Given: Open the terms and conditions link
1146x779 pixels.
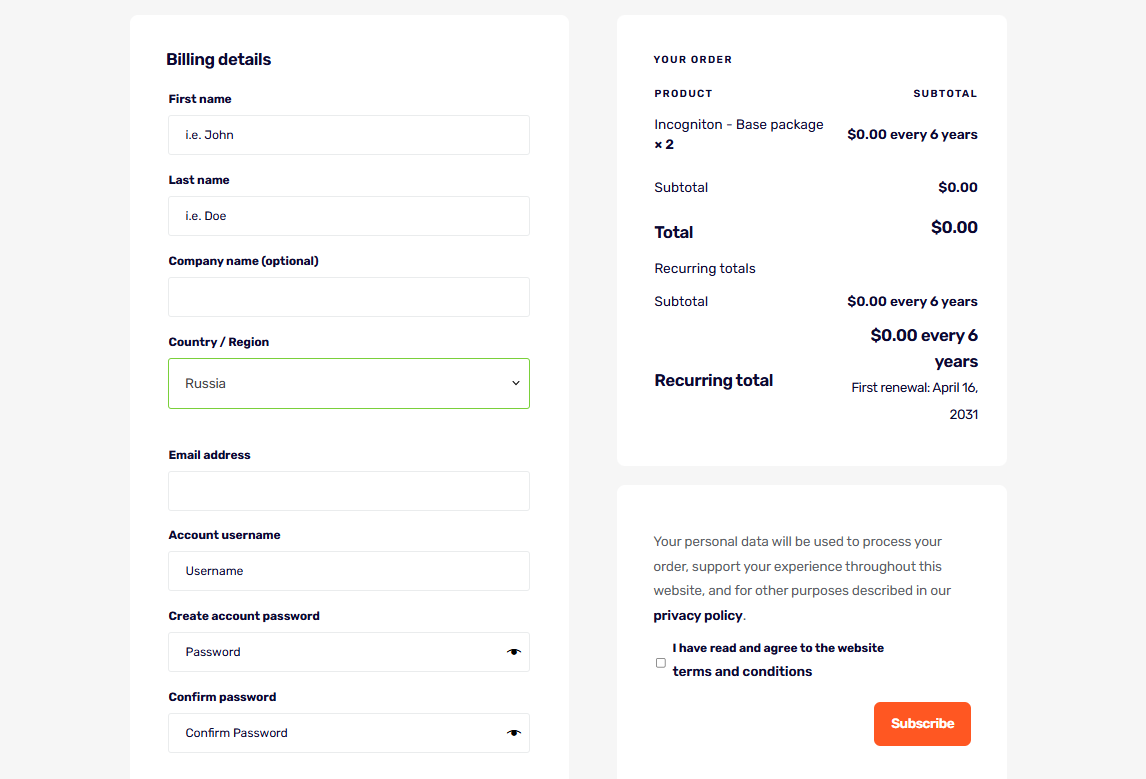Looking at the screenshot, I should click(x=742, y=671).
